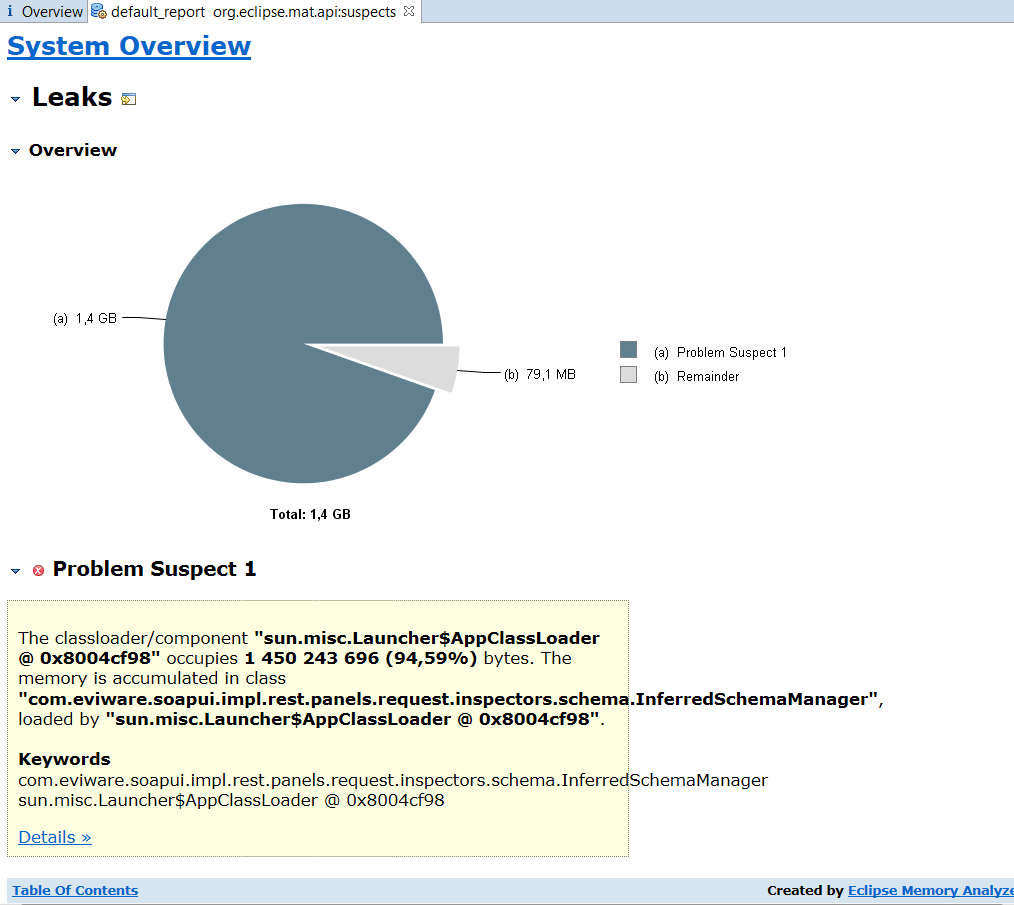Open Details » for Problem Suspect 1
The width and height of the screenshot is (1014, 905).
pos(55,837)
